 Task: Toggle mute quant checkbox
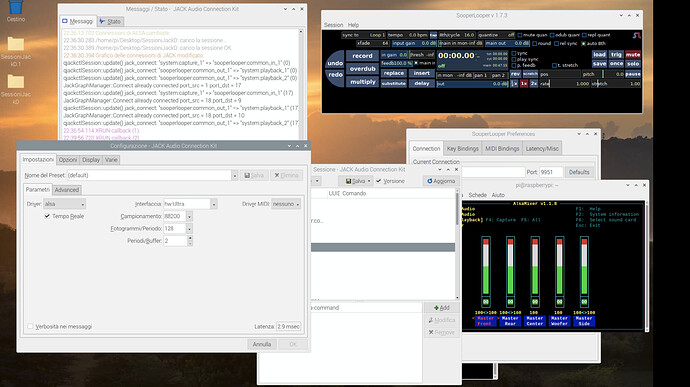pos(520,35)
